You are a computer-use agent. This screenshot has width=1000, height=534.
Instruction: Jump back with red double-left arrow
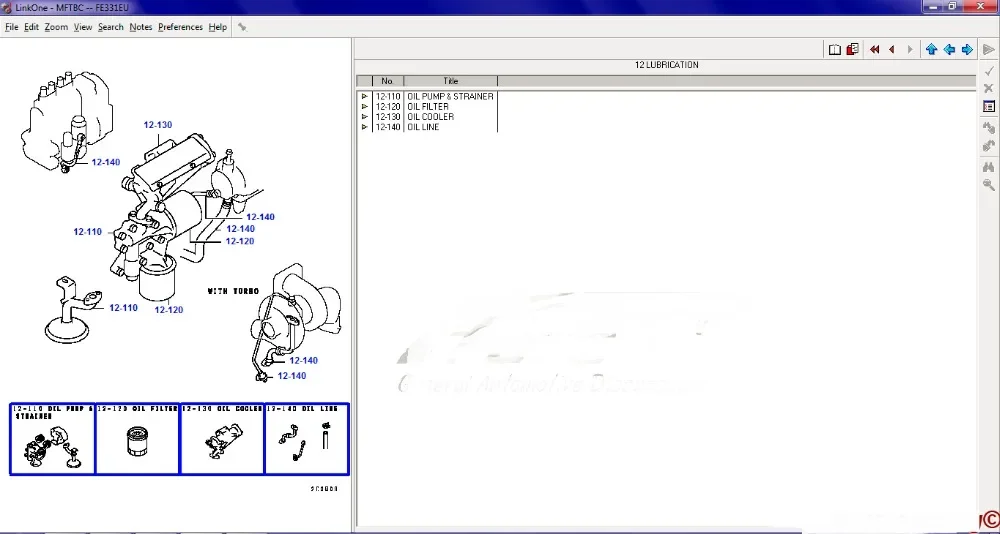pos(874,50)
